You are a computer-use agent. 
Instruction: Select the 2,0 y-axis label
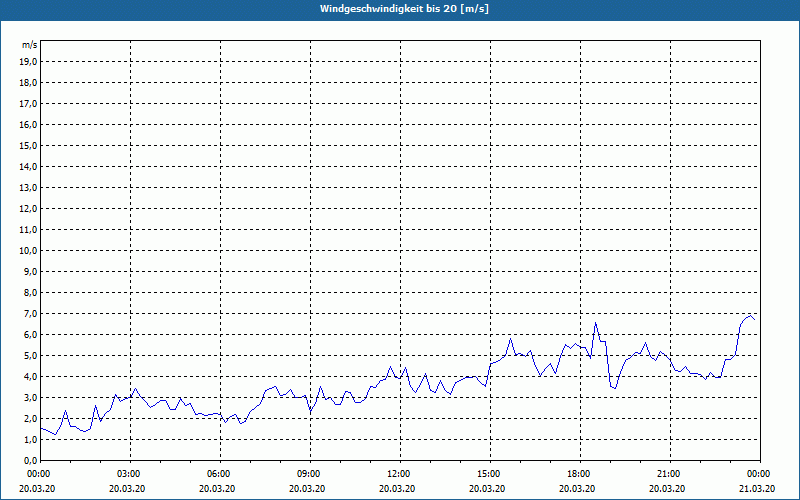(x=31, y=418)
